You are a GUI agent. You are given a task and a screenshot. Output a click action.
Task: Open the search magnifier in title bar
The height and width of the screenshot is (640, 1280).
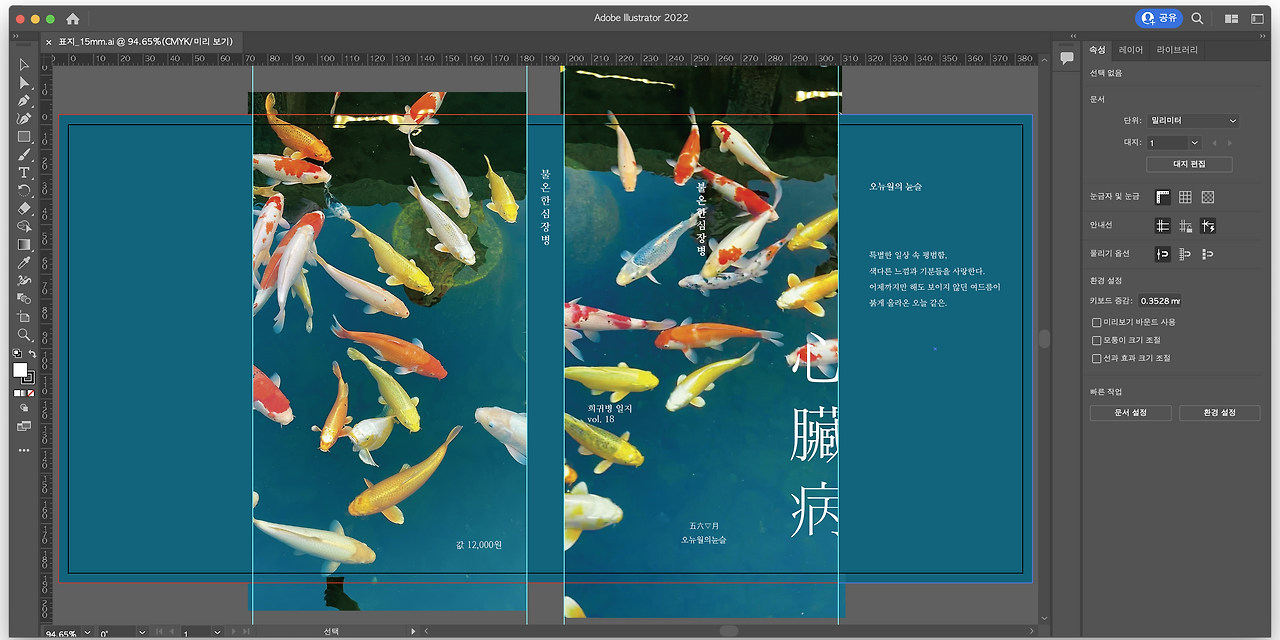pos(1197,18)
